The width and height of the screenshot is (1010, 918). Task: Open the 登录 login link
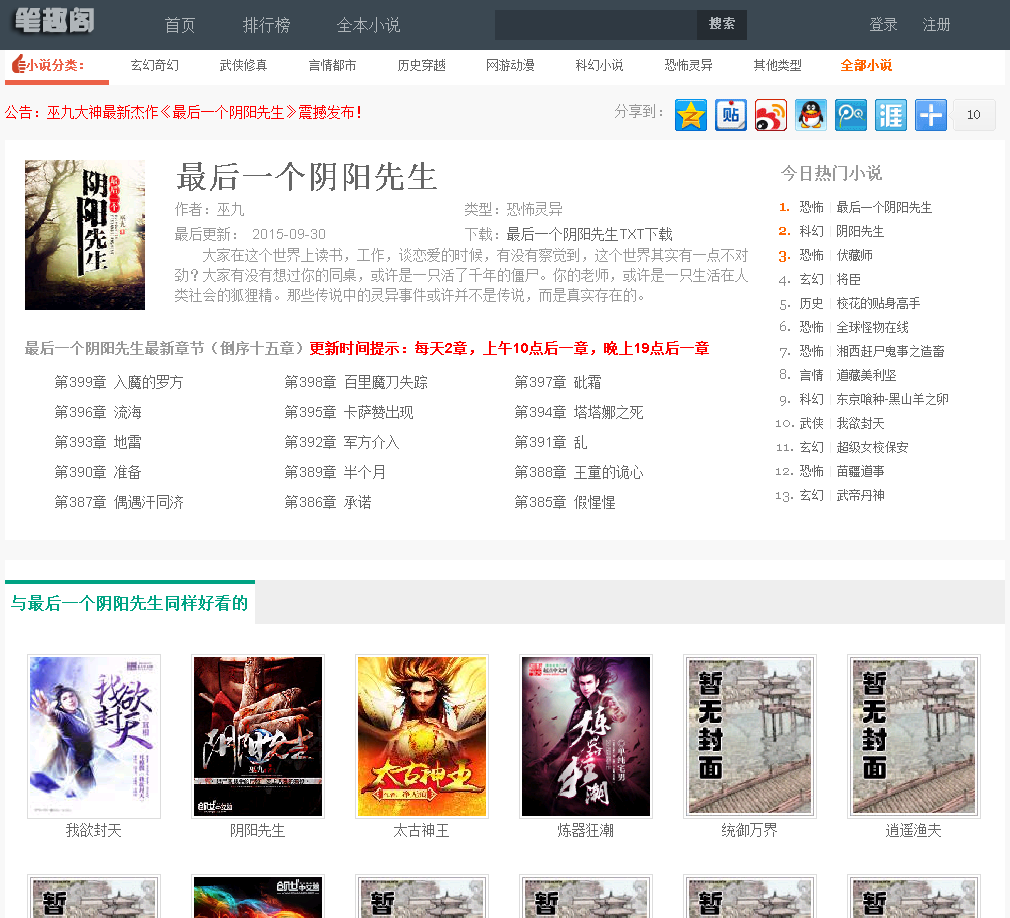(883, 24)
